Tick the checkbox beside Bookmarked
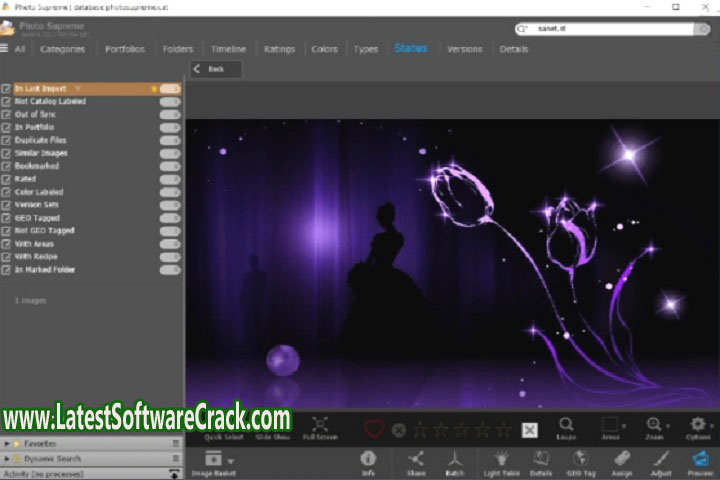The width and height of the screenshot is (720, 480). pos(6,166)
